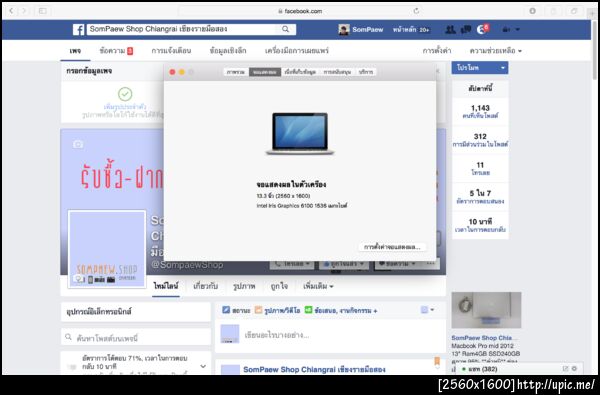Expand the 'เพิ่มเติม' more dropdown
The image size is (600, 395).
click(318, 286)
